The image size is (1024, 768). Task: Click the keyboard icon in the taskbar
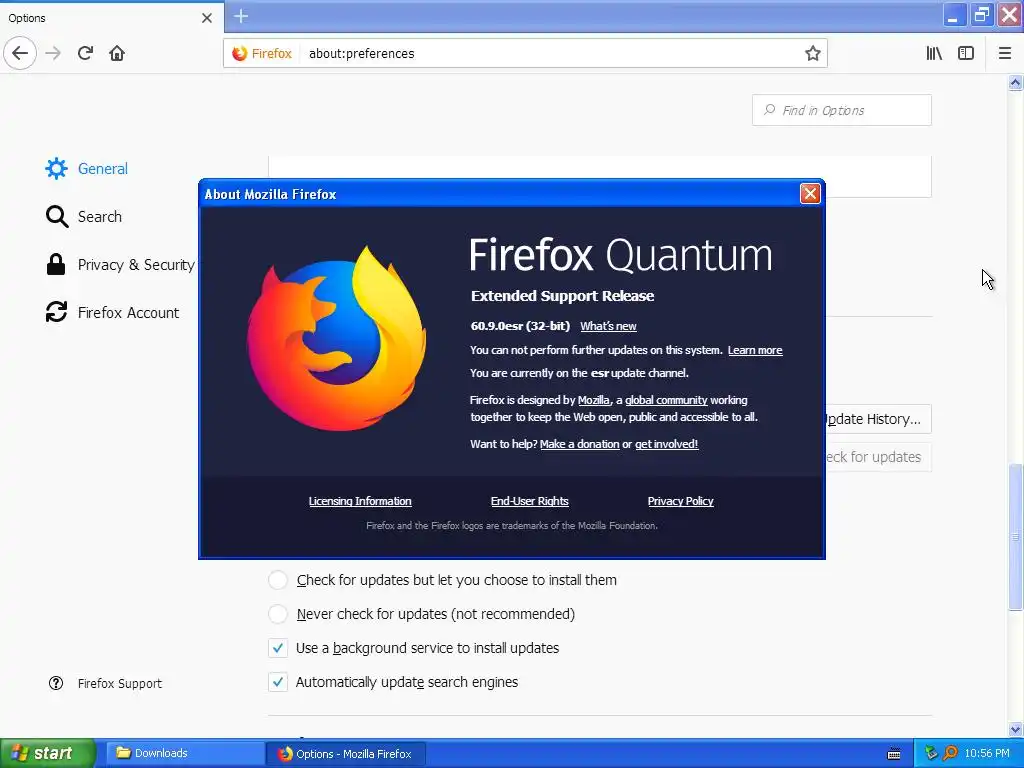point(894,754)
